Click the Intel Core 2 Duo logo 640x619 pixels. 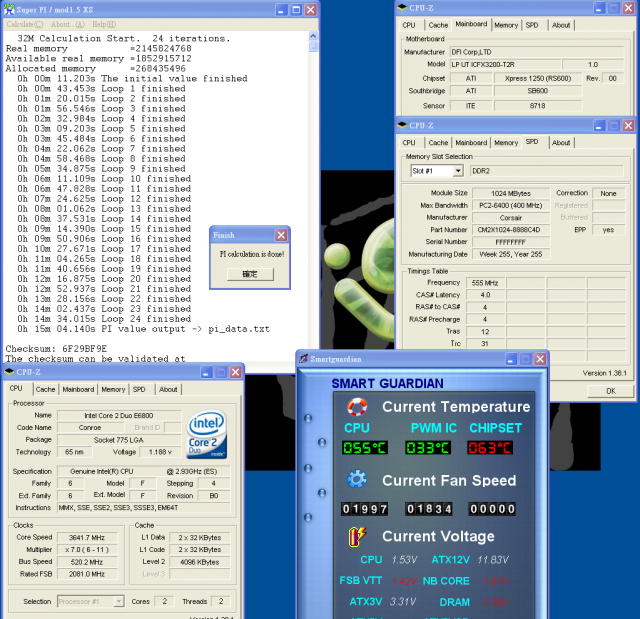[207, 435]
